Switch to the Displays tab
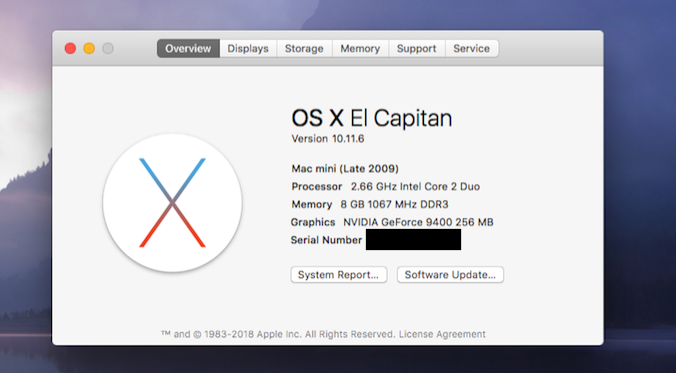The height and width of the screenshot is (373, 676). point(248,48)
